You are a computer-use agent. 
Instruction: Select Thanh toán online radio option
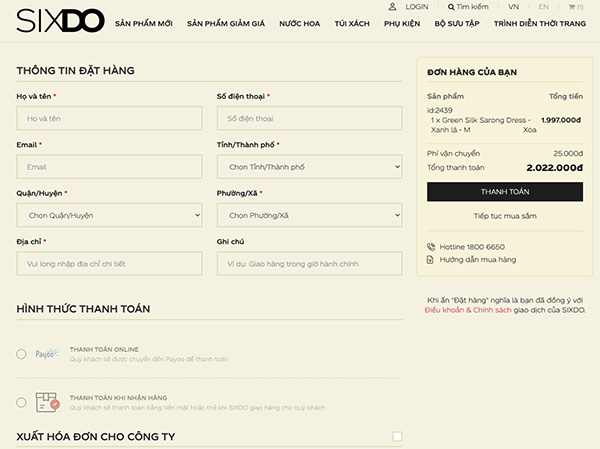21,354
